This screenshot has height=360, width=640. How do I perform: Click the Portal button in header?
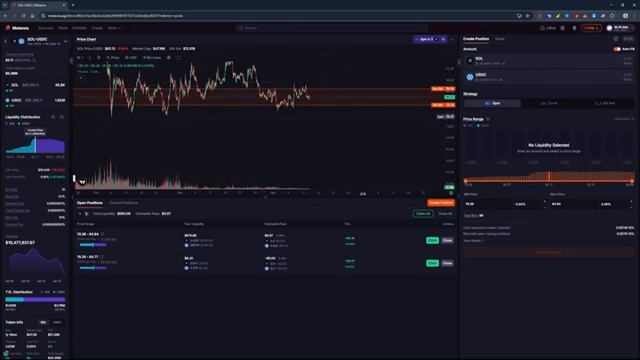click(x=591, y=28)
